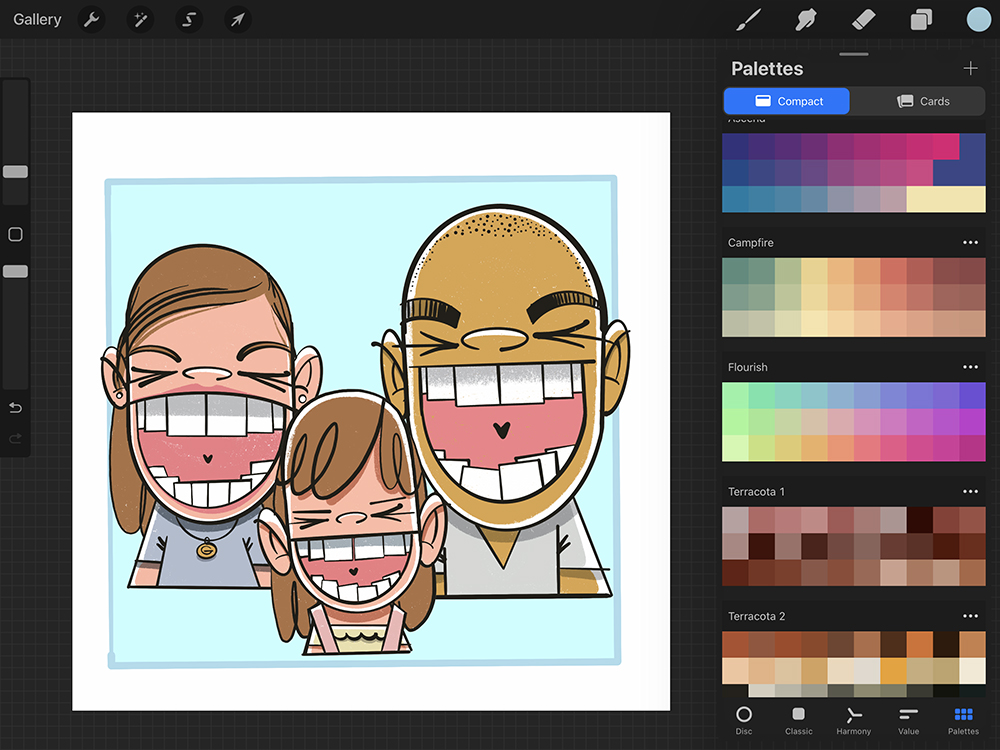Viewport: 1000px width, 750px height.
Task: Select the Smudge tool
Action: [x=805, y=20]
